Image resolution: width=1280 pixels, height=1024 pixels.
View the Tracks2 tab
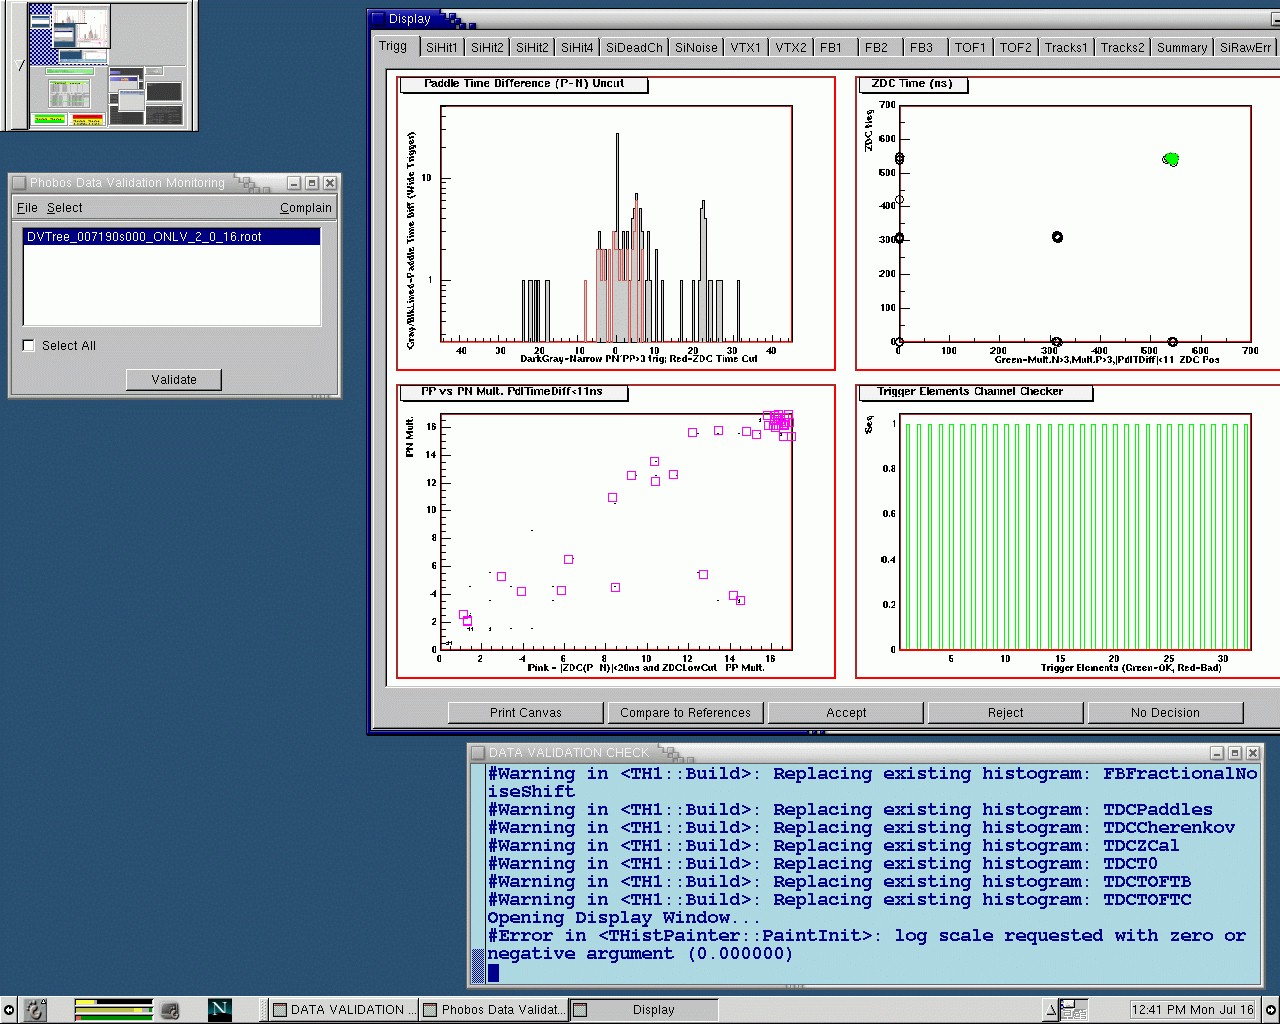tap(1122, 47)
